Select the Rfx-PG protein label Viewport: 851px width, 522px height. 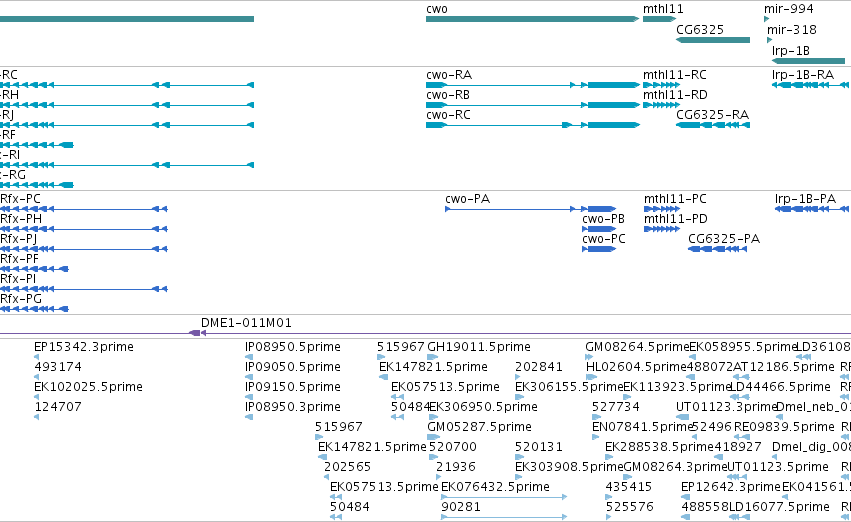(21, 300)
